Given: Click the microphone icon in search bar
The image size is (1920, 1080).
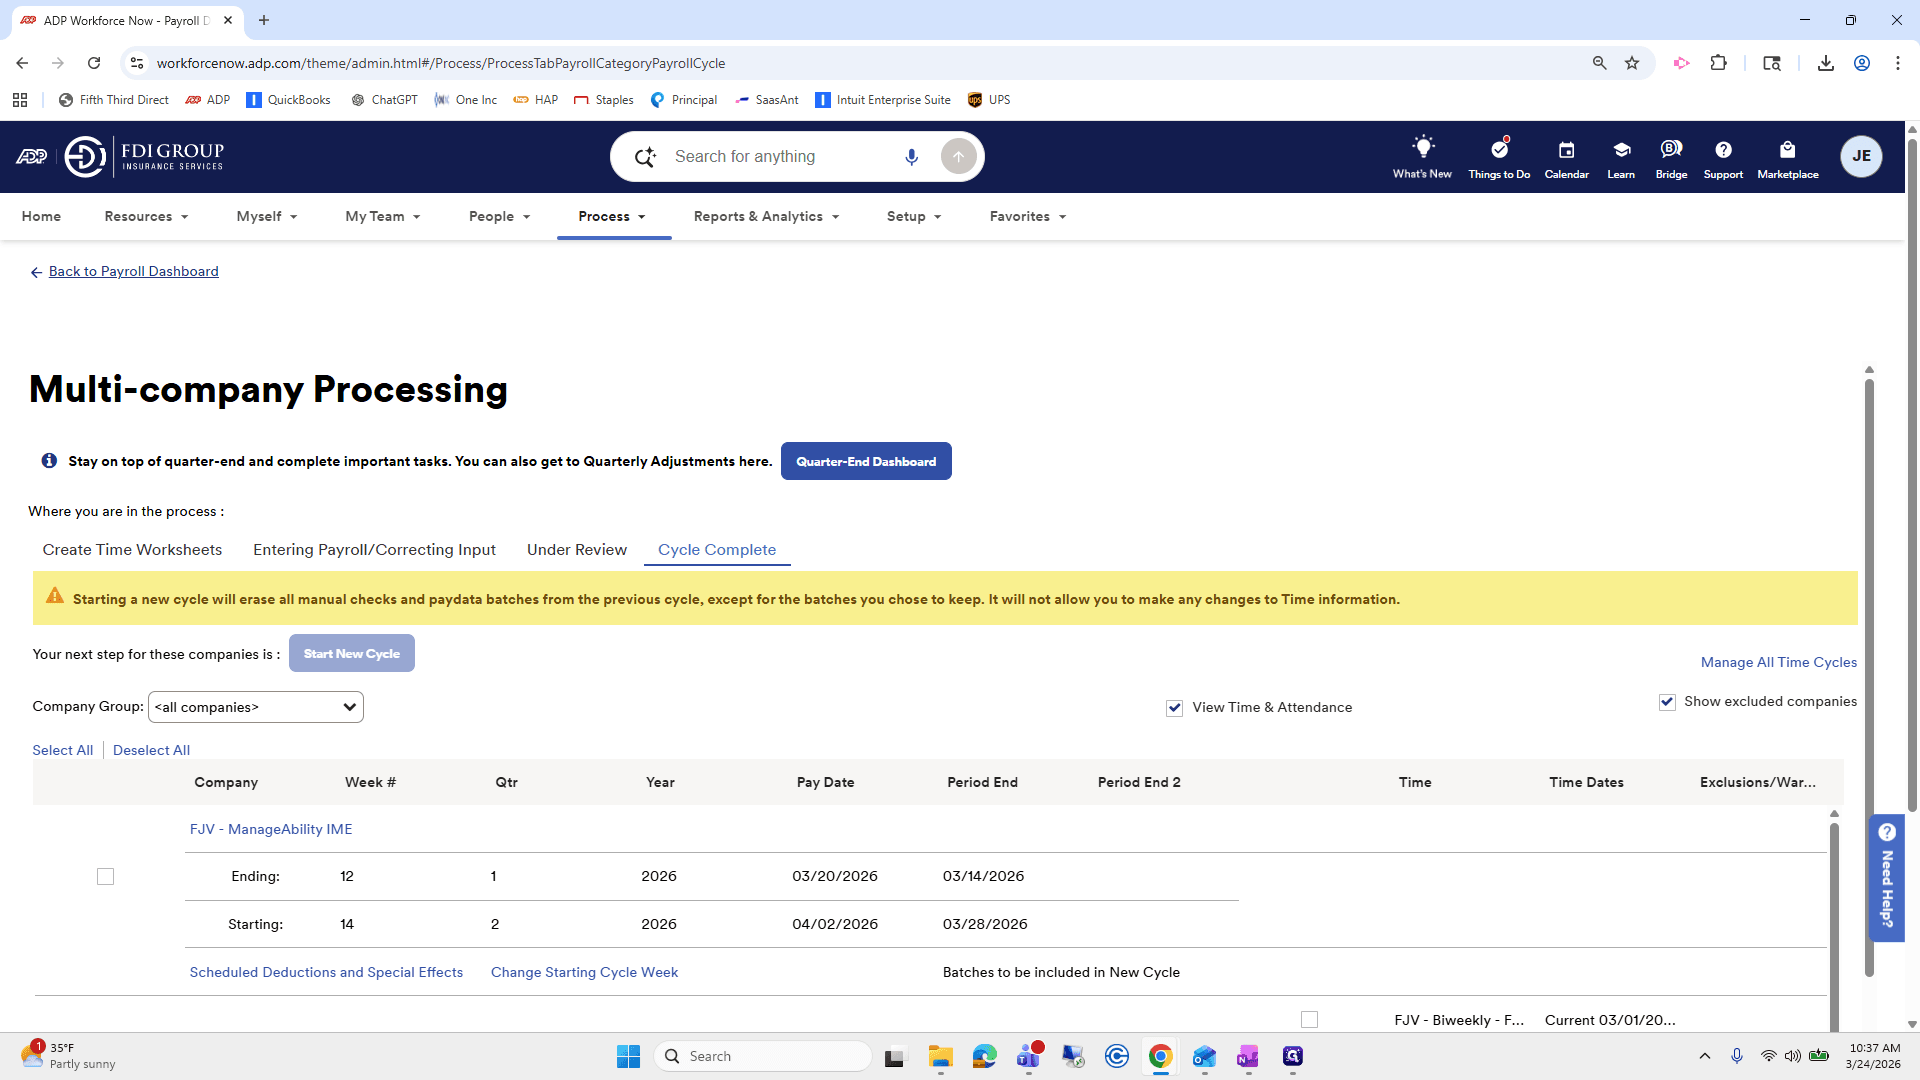Looking at the screenshot, I should [911, 157].
